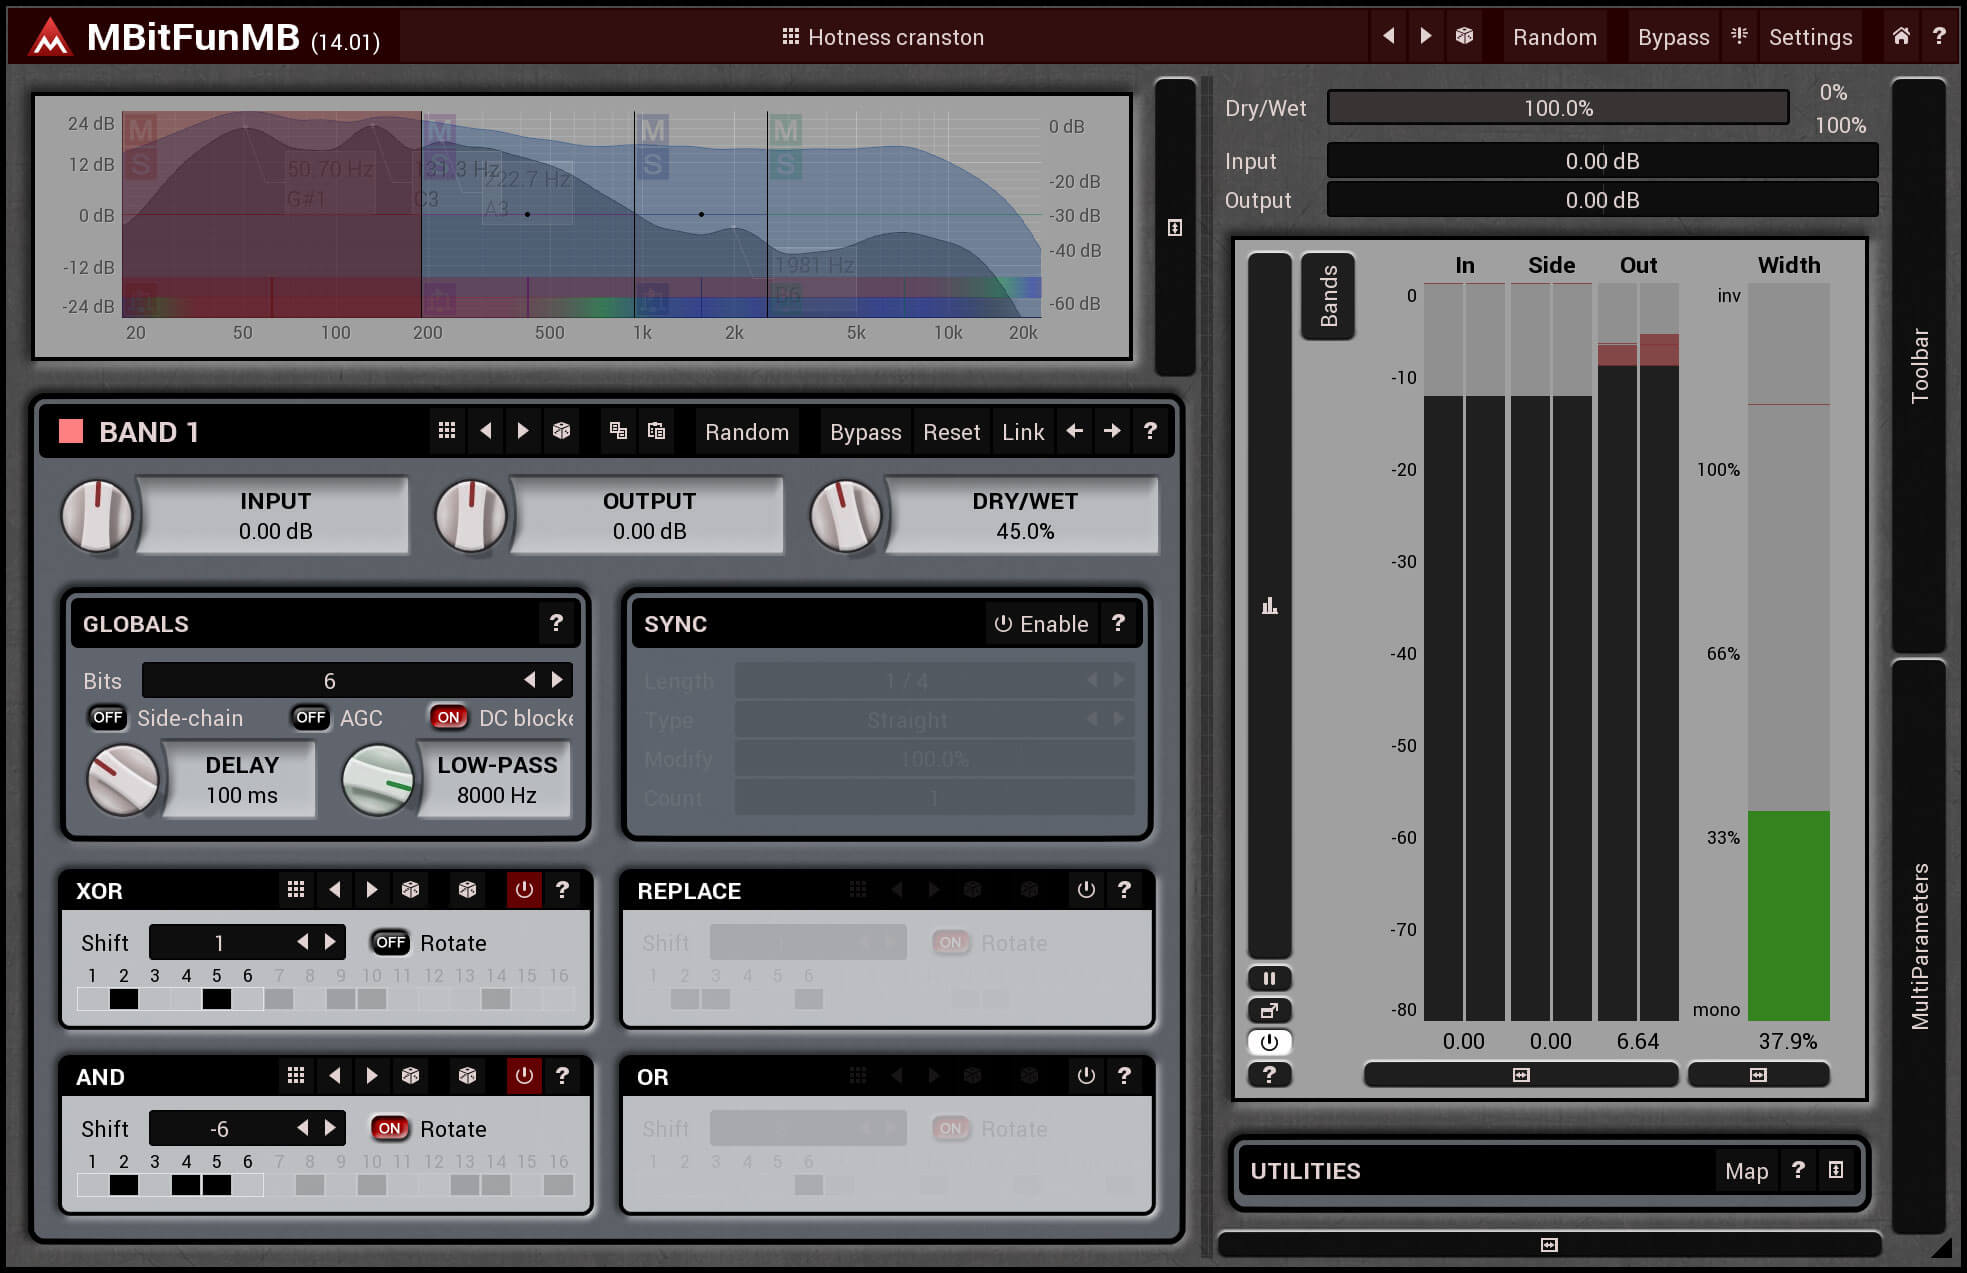Click Hotness cranston preset name
Image resolution: width=1967 pixels, height=1273 pixels.
pyautogui.click(x=895, y=37)
